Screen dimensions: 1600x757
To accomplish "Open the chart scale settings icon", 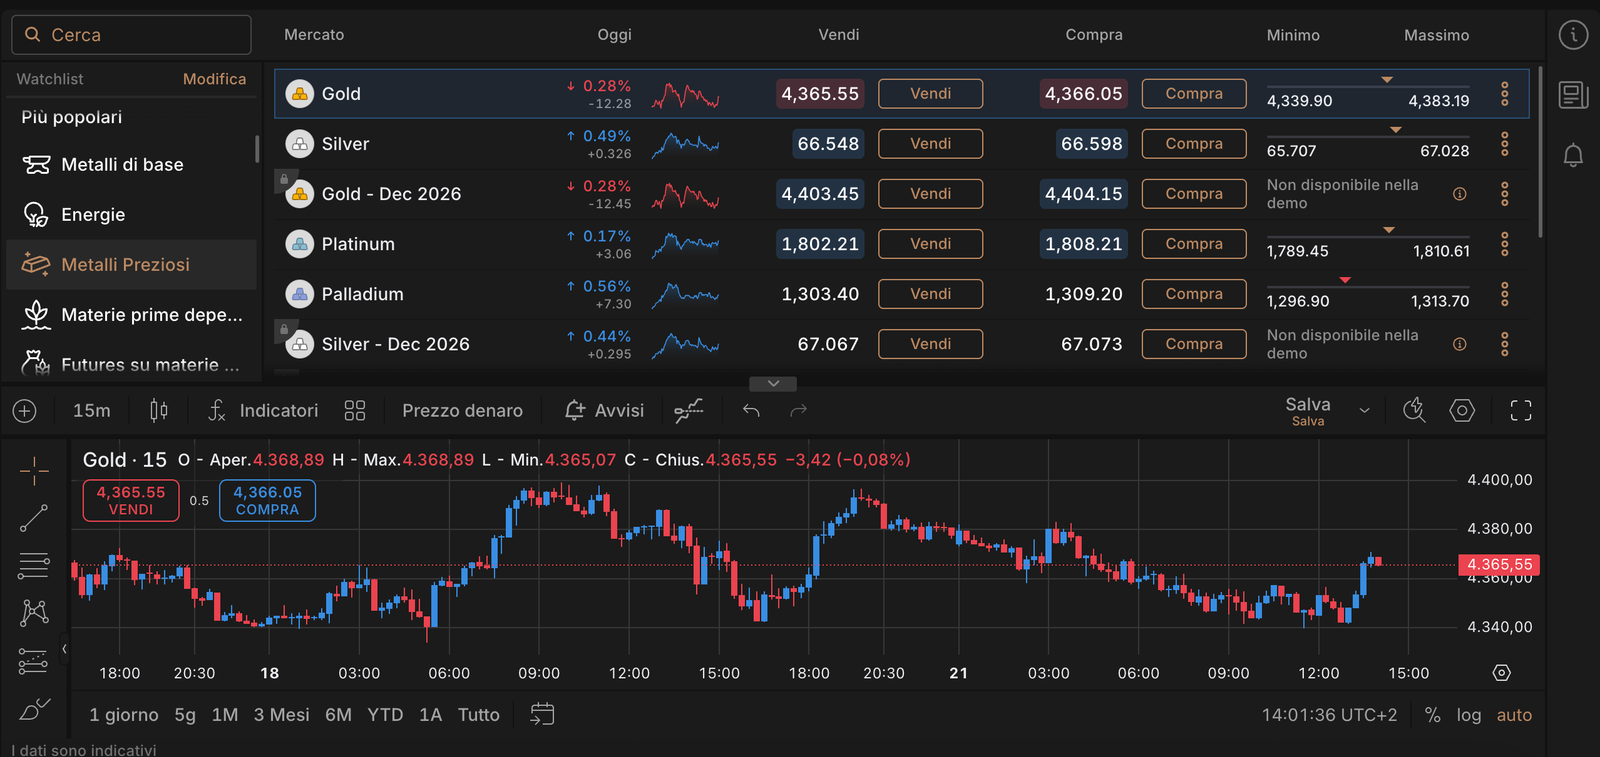I will (x=1501, y=673).
